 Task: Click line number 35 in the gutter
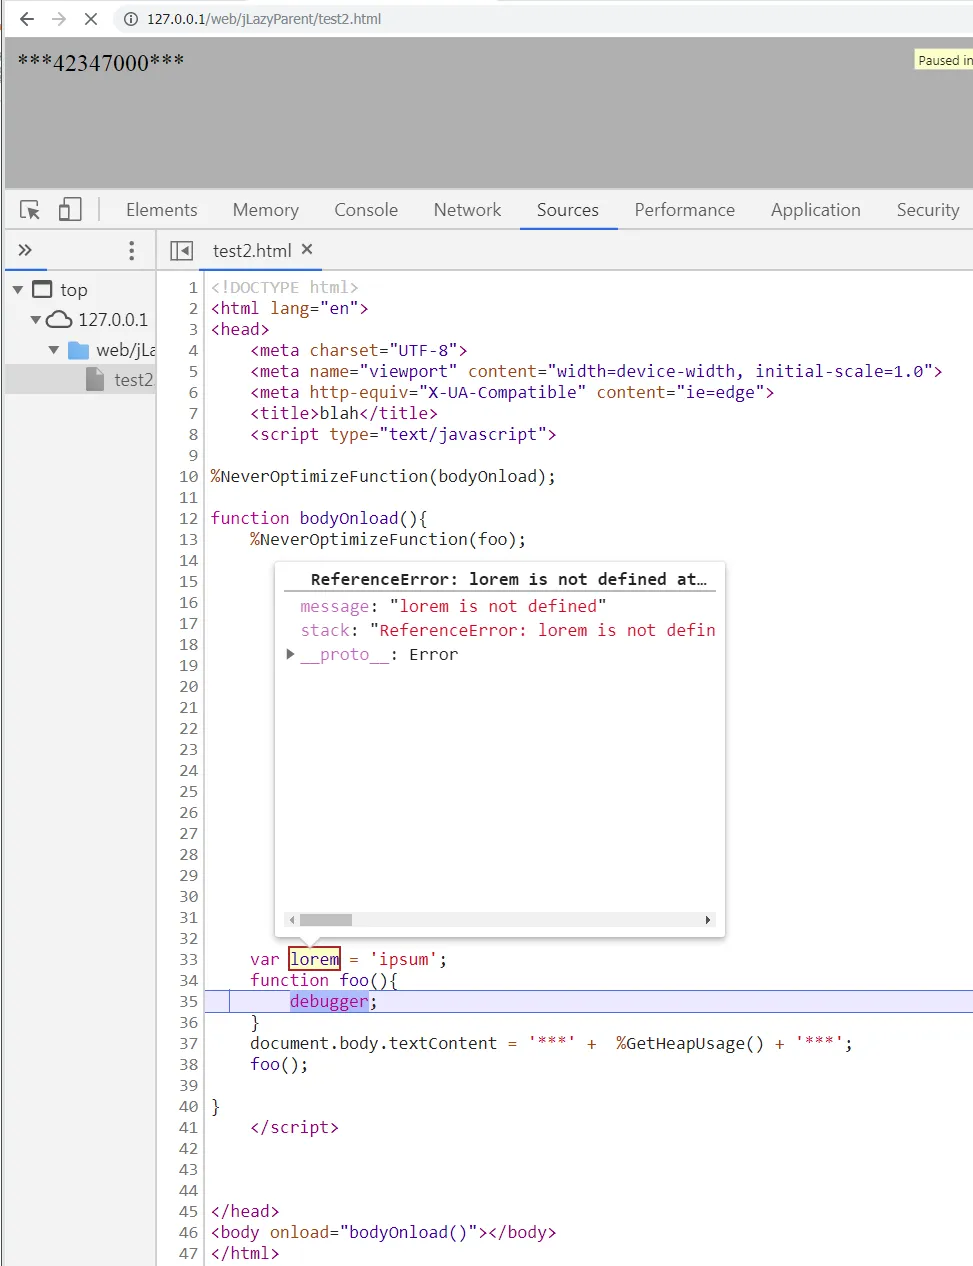tap(188, 1001)
